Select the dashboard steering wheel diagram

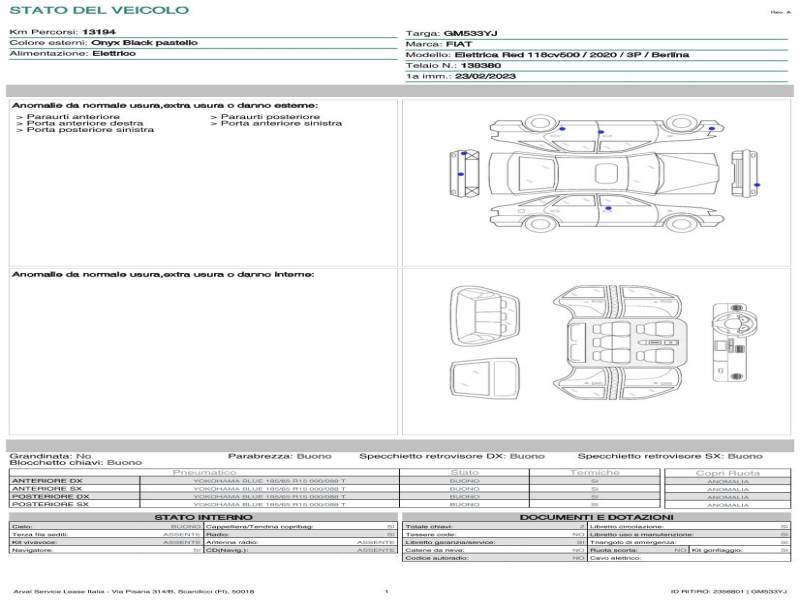coord(735,342)
